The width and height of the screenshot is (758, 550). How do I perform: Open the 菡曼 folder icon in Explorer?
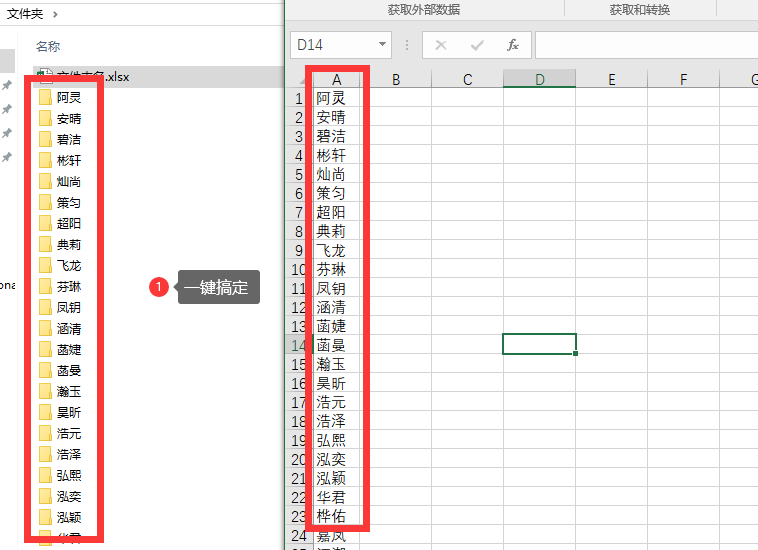click(x=45, y=370)
